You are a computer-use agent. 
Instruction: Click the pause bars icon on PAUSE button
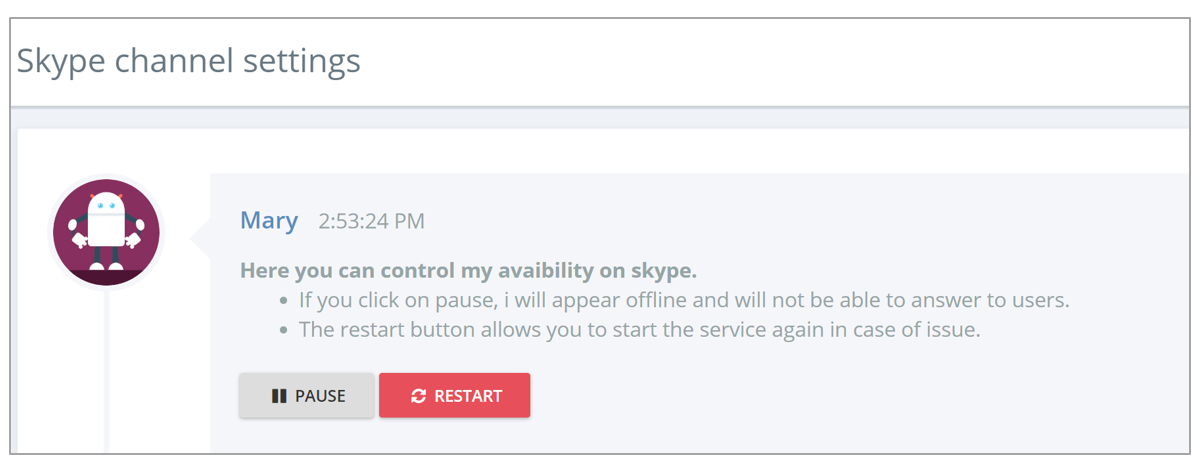pos(279,396)
